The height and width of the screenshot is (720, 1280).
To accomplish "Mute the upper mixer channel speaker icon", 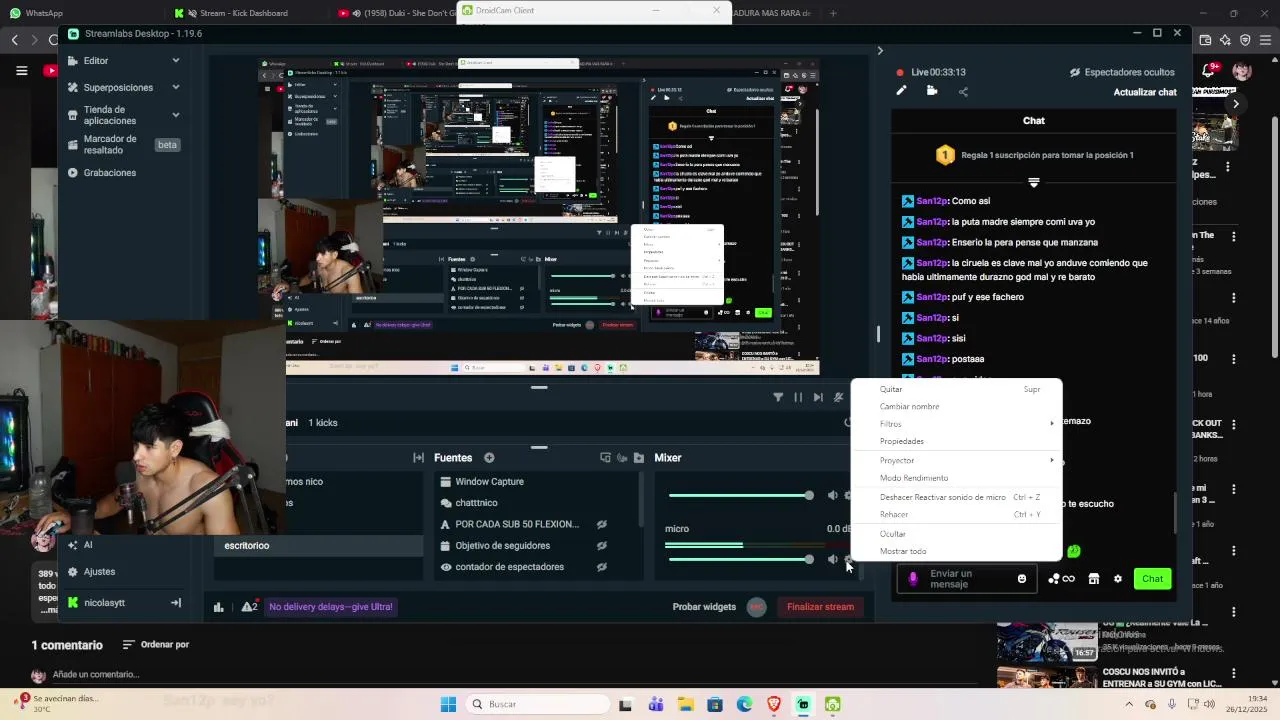I will point(833,495).
